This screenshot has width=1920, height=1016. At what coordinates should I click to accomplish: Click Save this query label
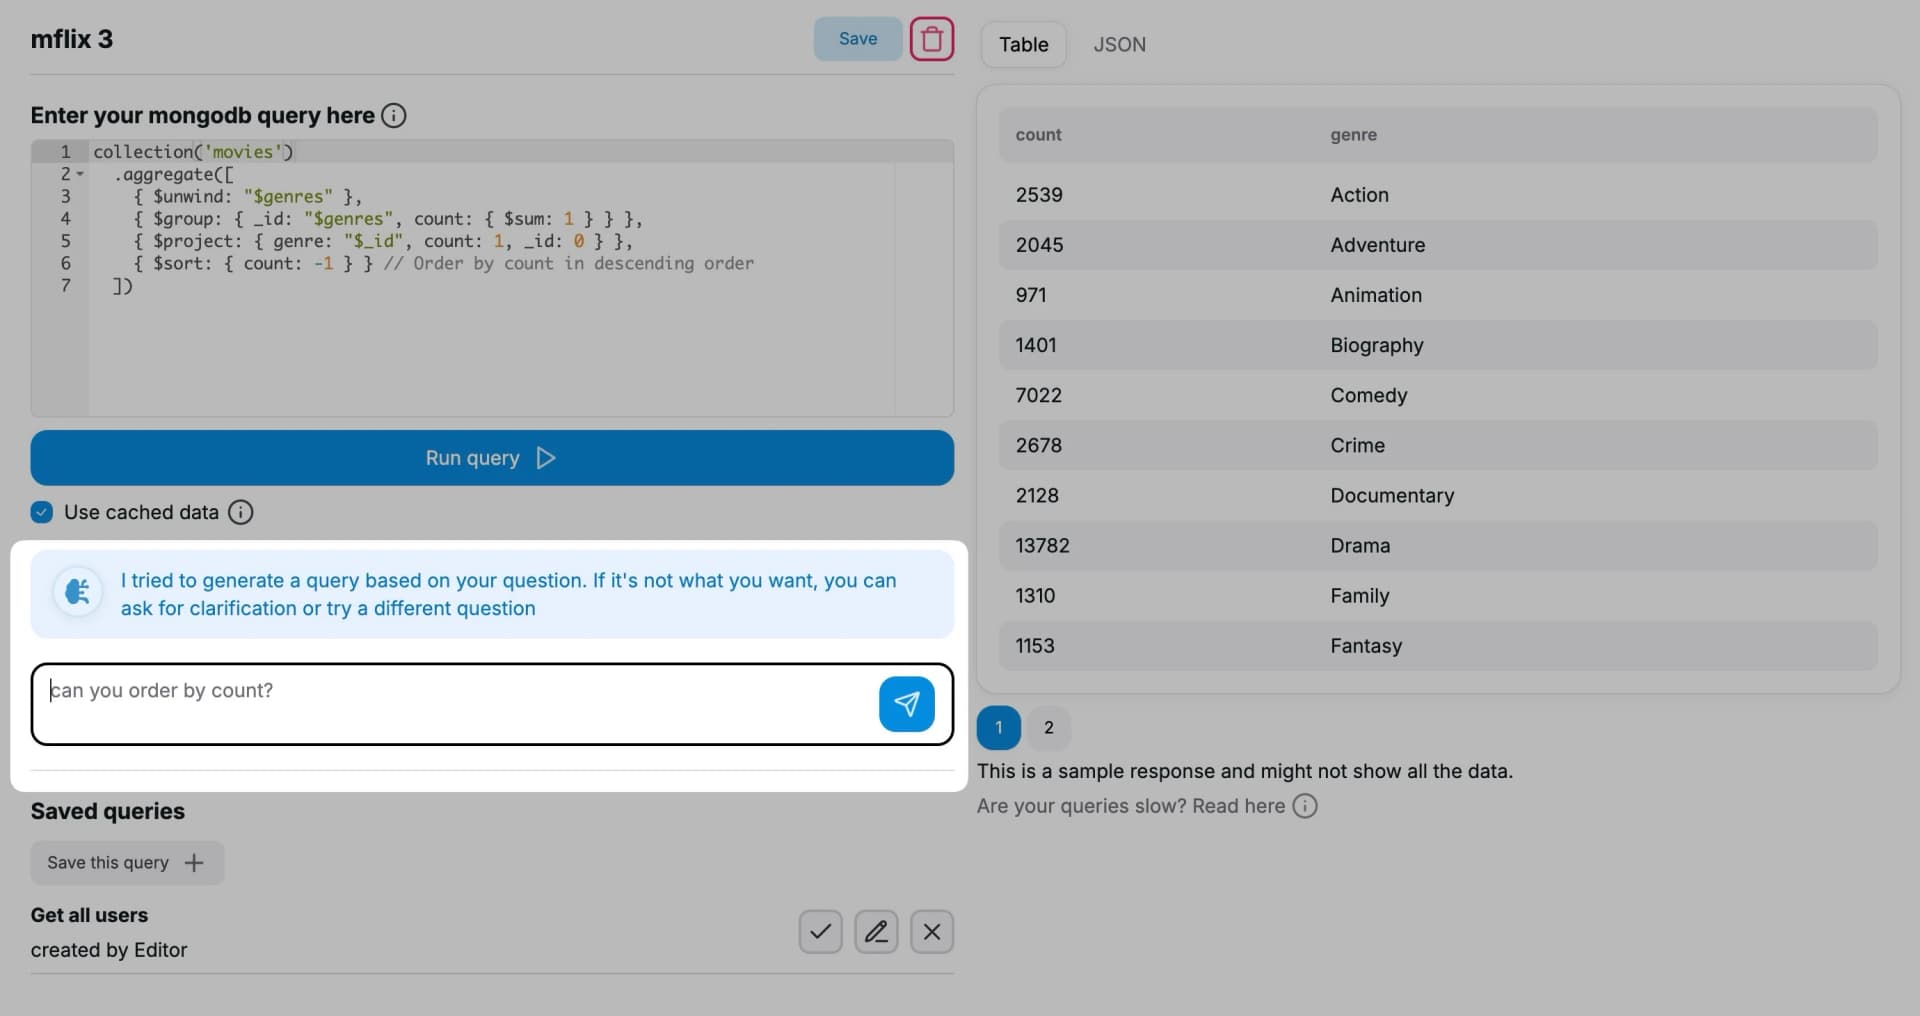(108, 863)
